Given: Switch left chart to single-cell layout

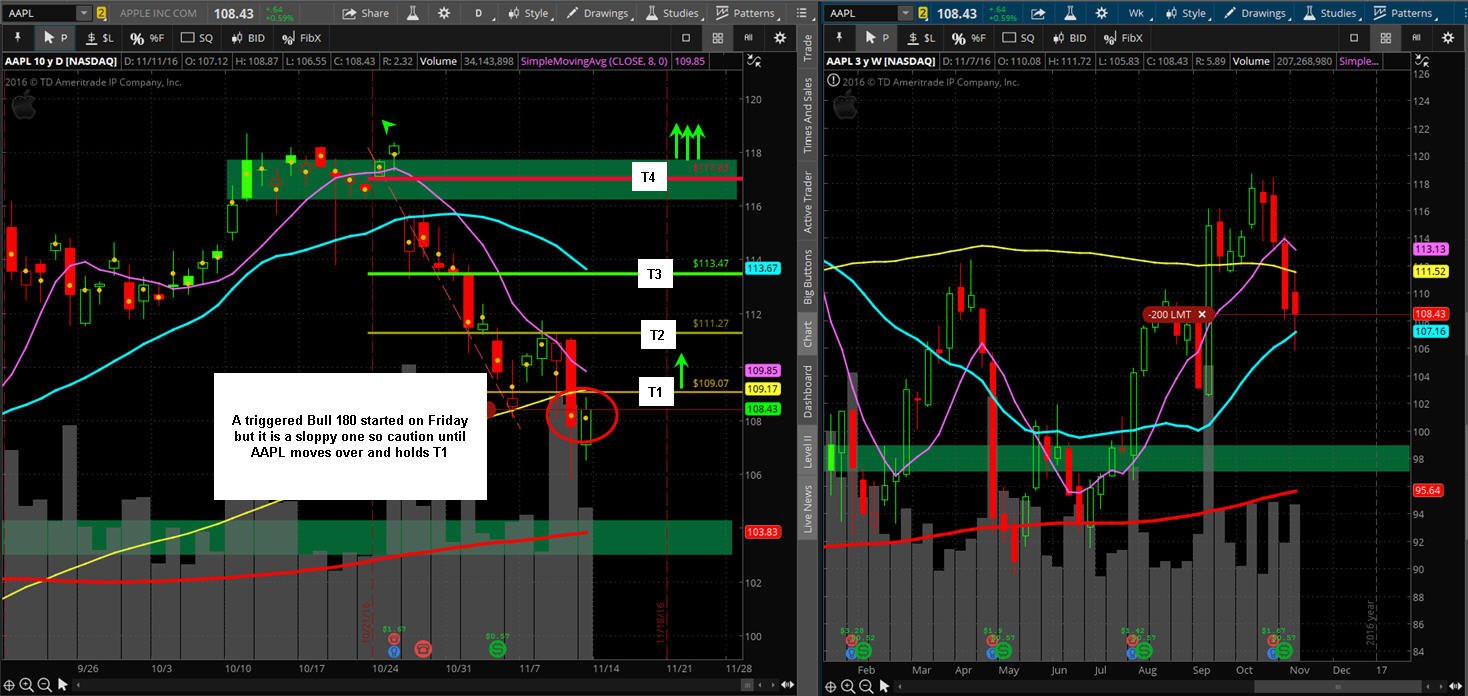Looking at the screenshot, I should tap(686, 37).
